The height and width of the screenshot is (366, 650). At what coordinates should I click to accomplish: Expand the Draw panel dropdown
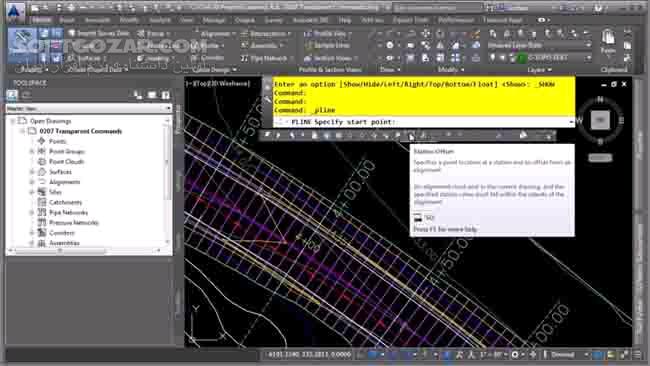(390, 70)
